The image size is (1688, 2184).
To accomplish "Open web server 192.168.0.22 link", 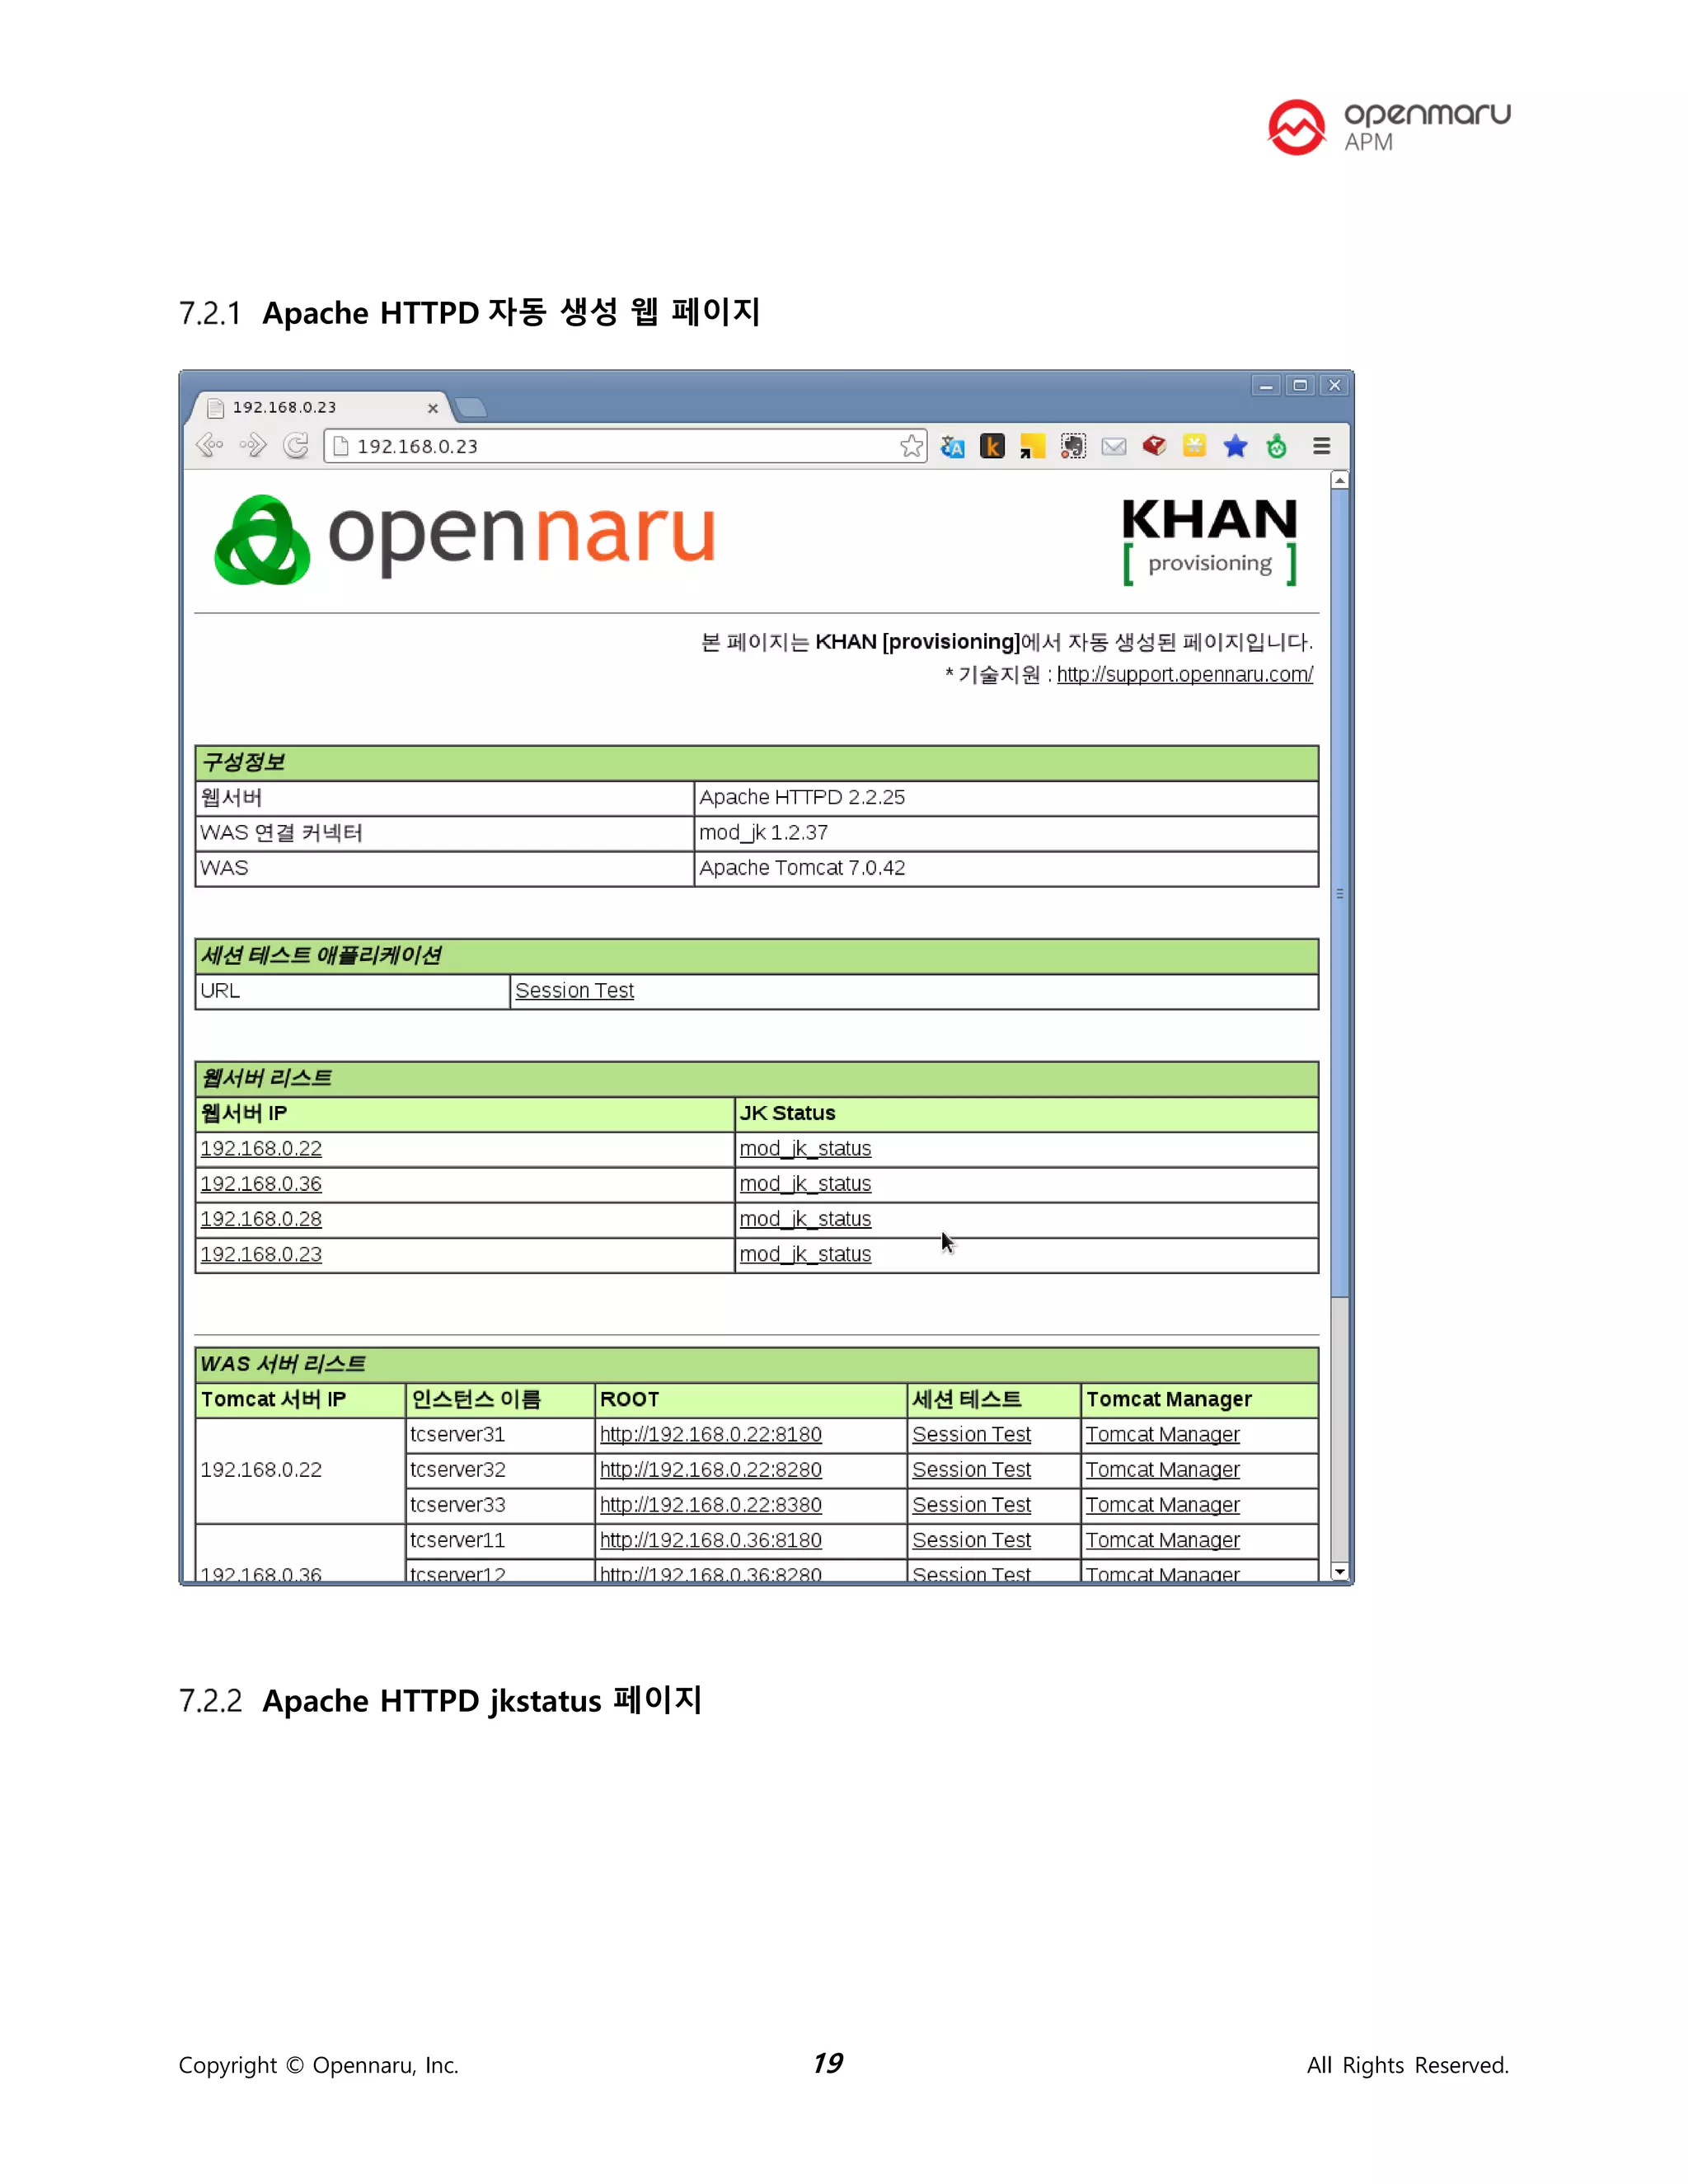I will 261,1148.
